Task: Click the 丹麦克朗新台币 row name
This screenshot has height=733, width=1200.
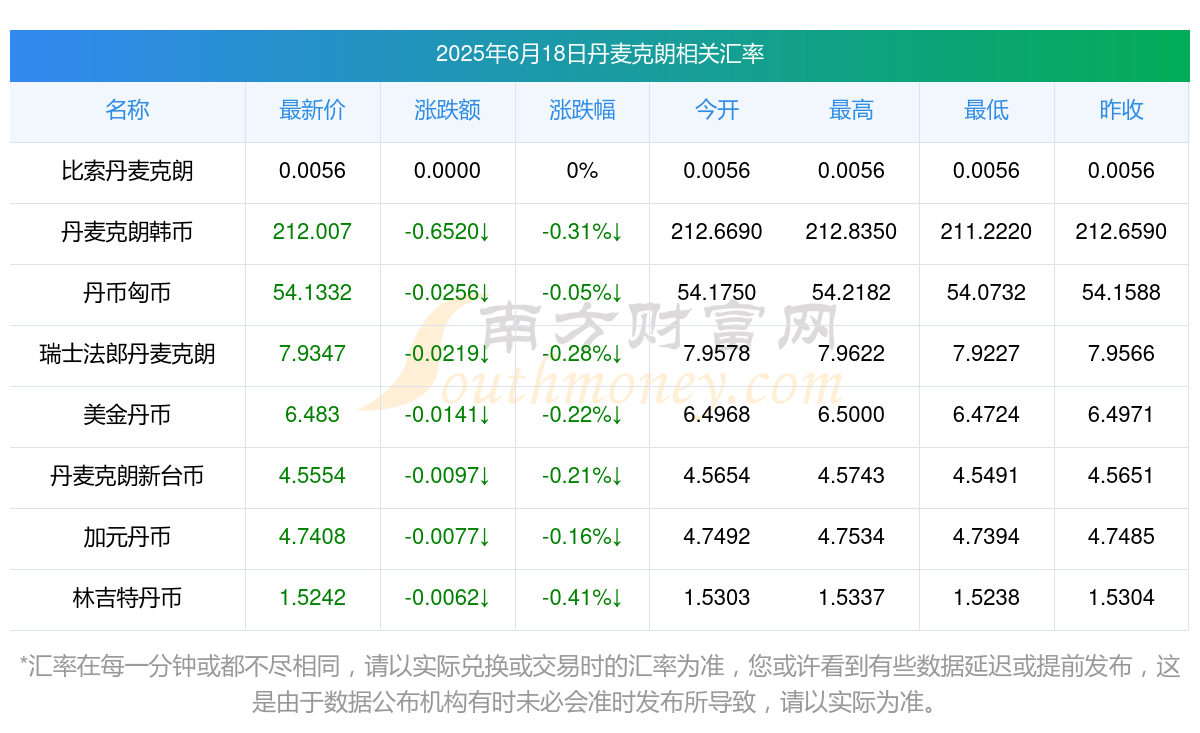Action: [127, 476]
